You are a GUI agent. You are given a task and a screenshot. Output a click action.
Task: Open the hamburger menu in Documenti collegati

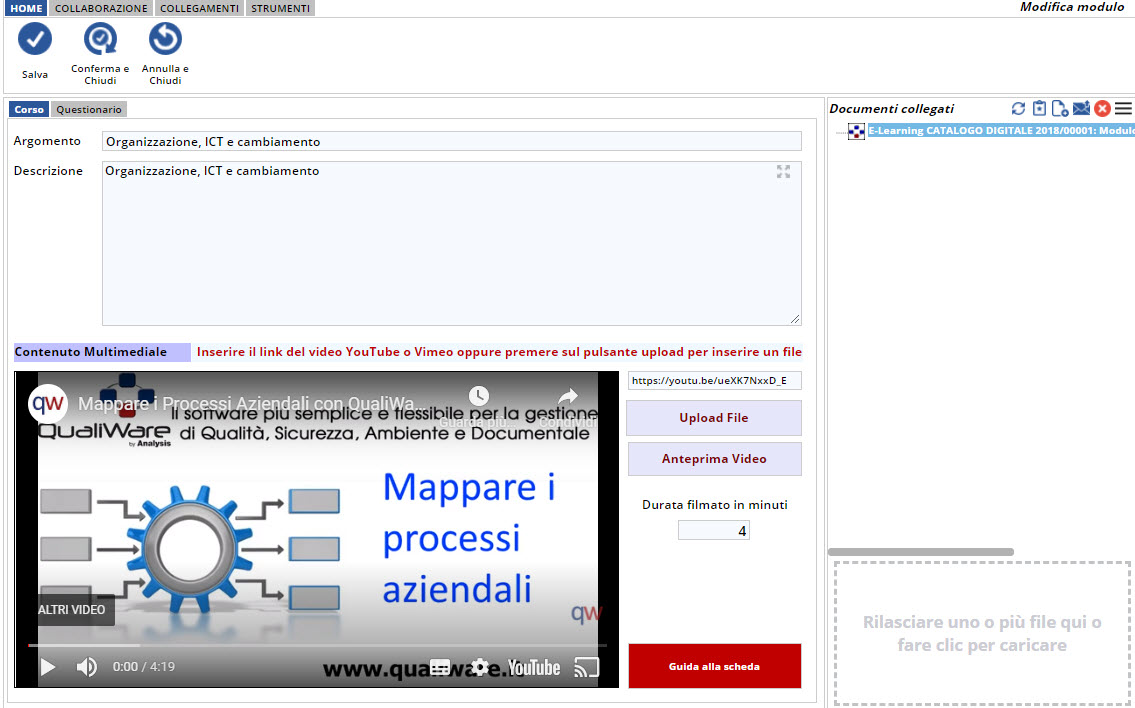[x=1123, y=109]
